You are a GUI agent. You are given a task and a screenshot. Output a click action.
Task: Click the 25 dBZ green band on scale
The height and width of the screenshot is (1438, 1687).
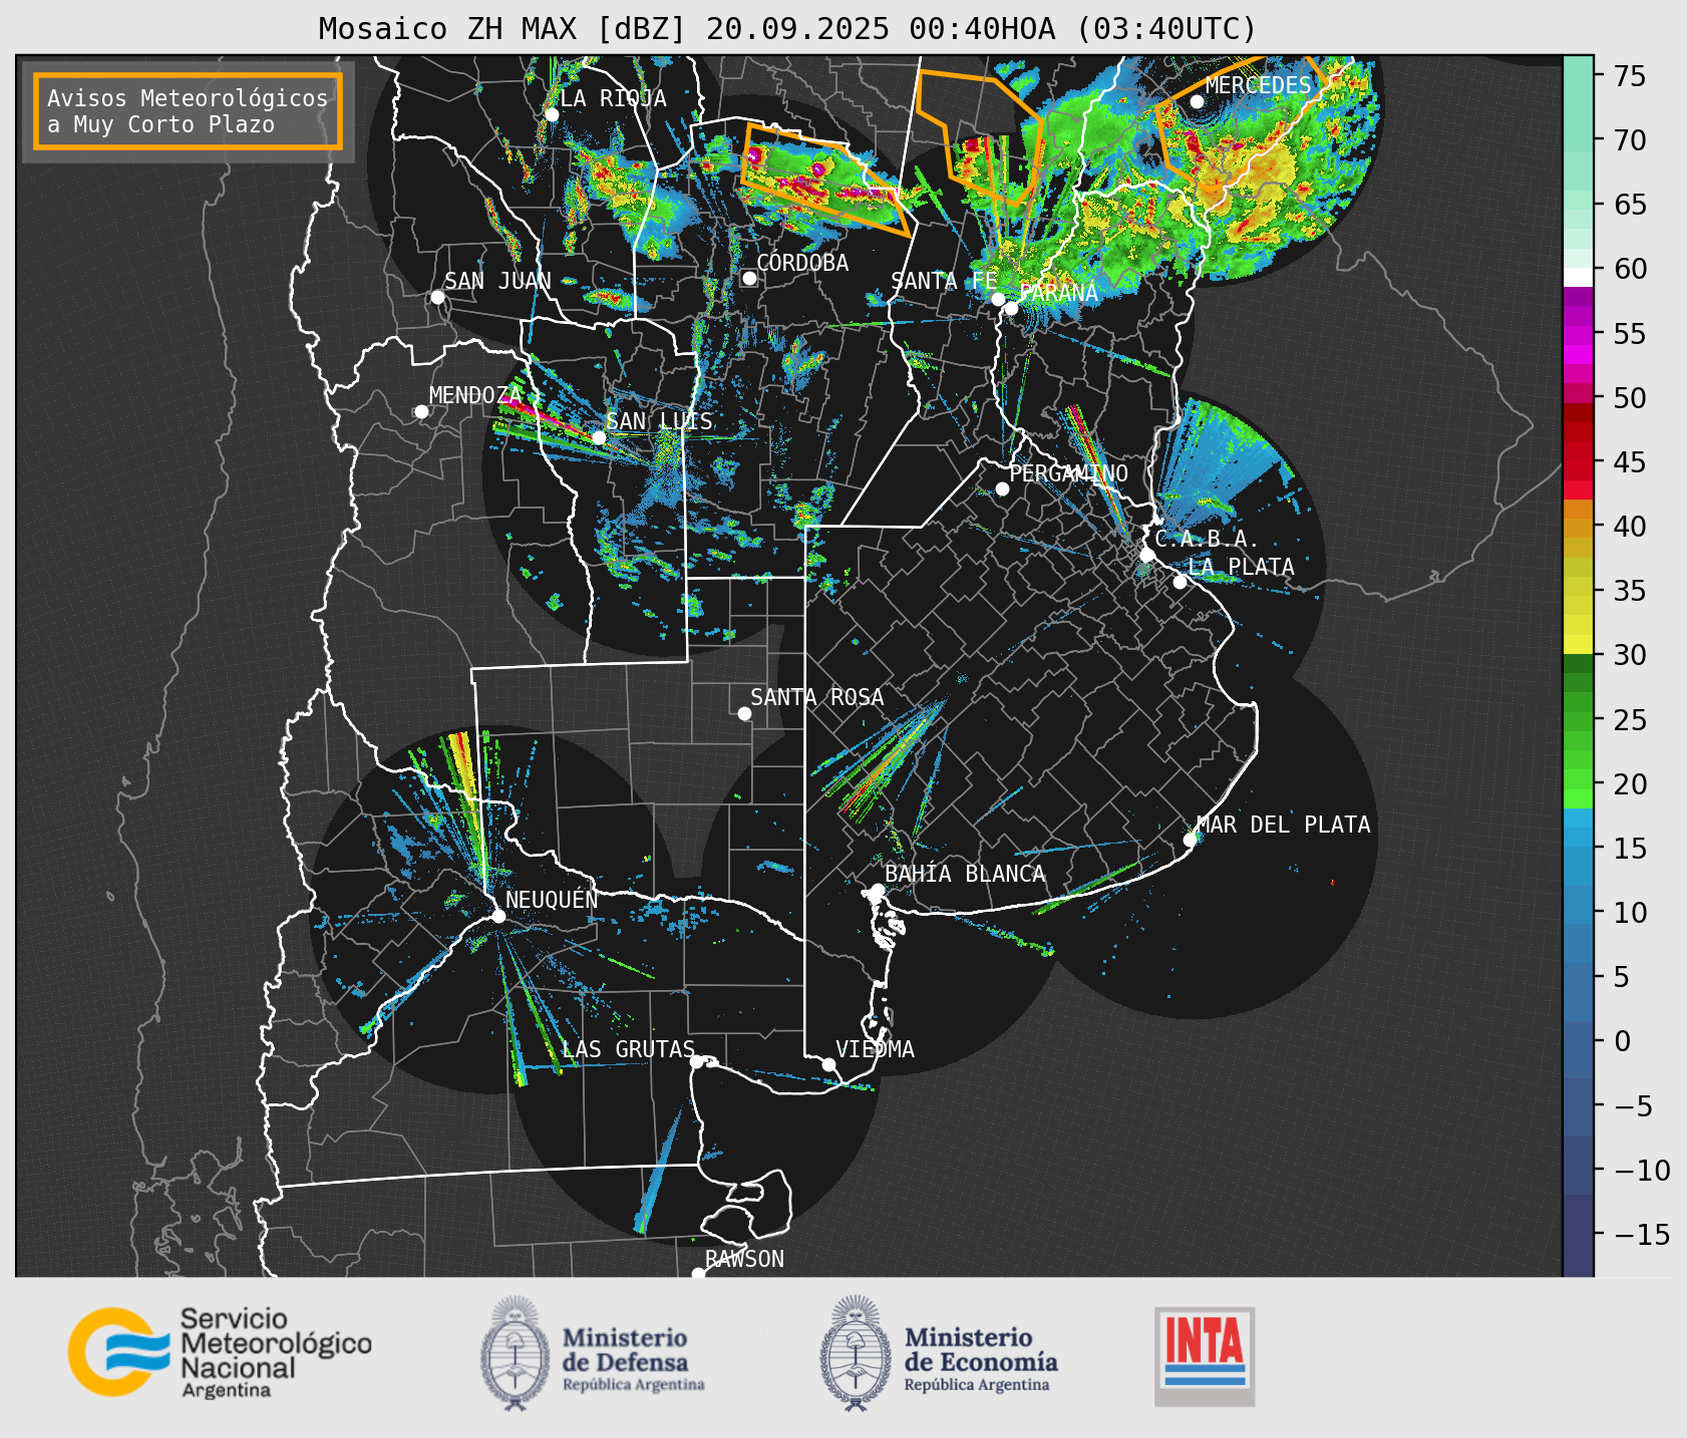[1578, 719]
